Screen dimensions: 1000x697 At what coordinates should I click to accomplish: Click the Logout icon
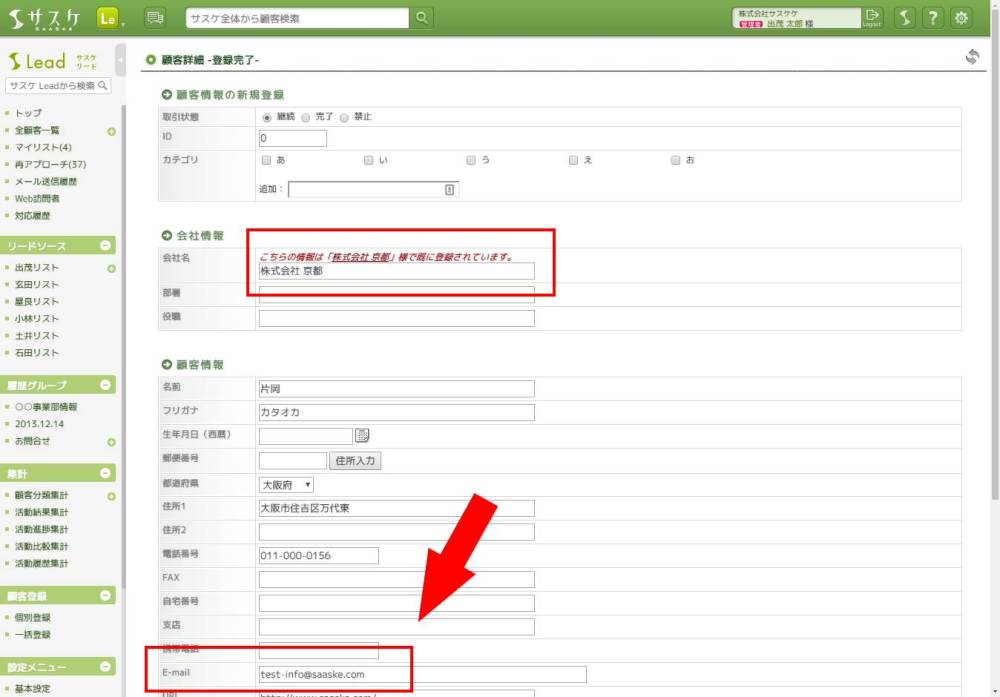[x=872, y=17]
